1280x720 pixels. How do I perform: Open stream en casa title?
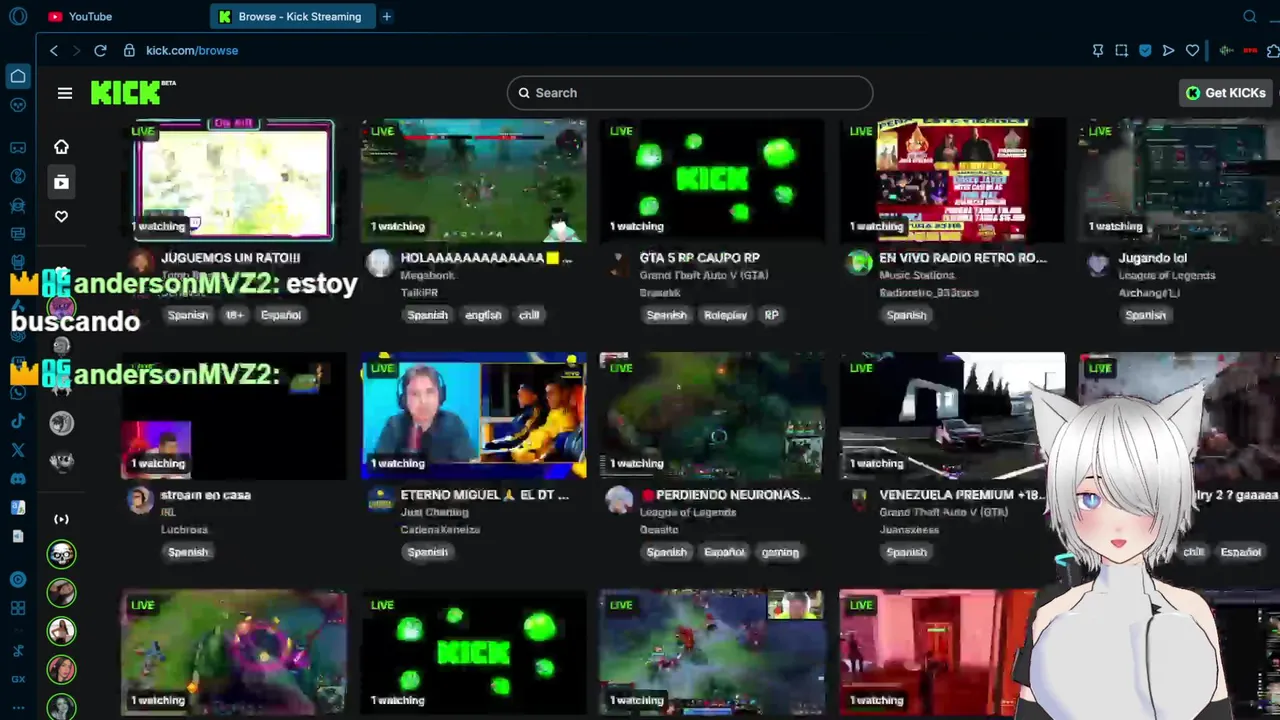206,495
